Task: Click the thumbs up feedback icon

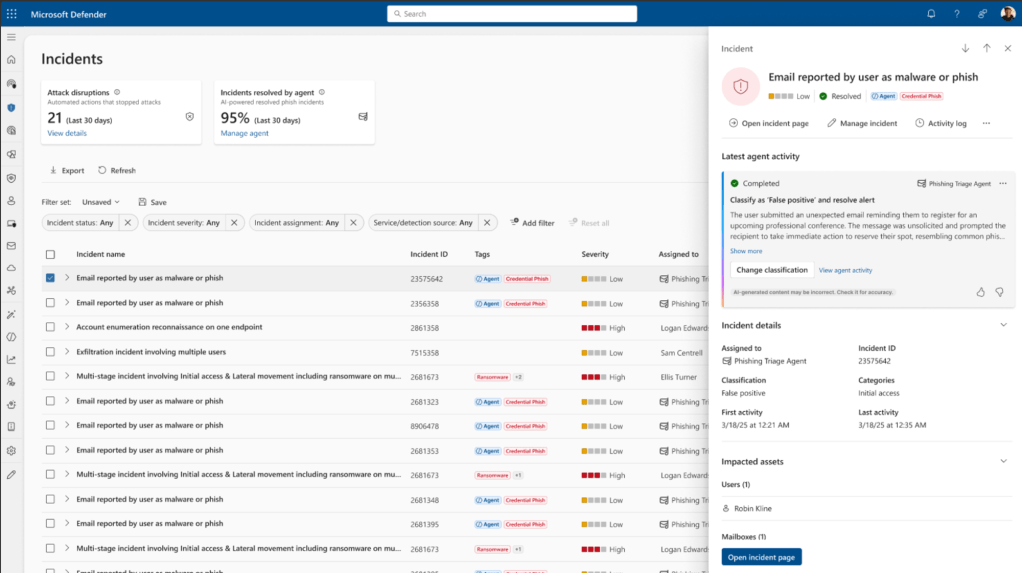Action: pyautogui.click(x=980, y=292)
